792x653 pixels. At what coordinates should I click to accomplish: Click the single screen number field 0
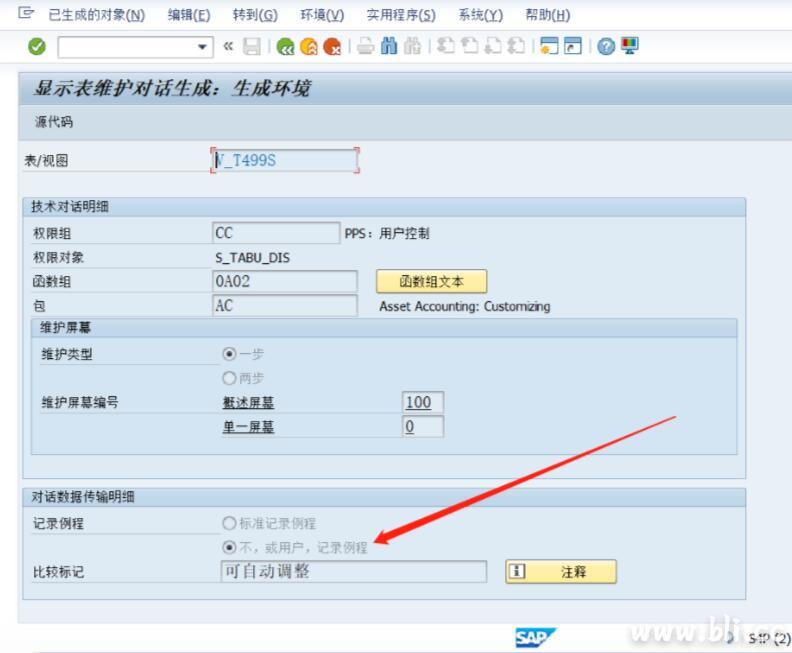(423, 427)
